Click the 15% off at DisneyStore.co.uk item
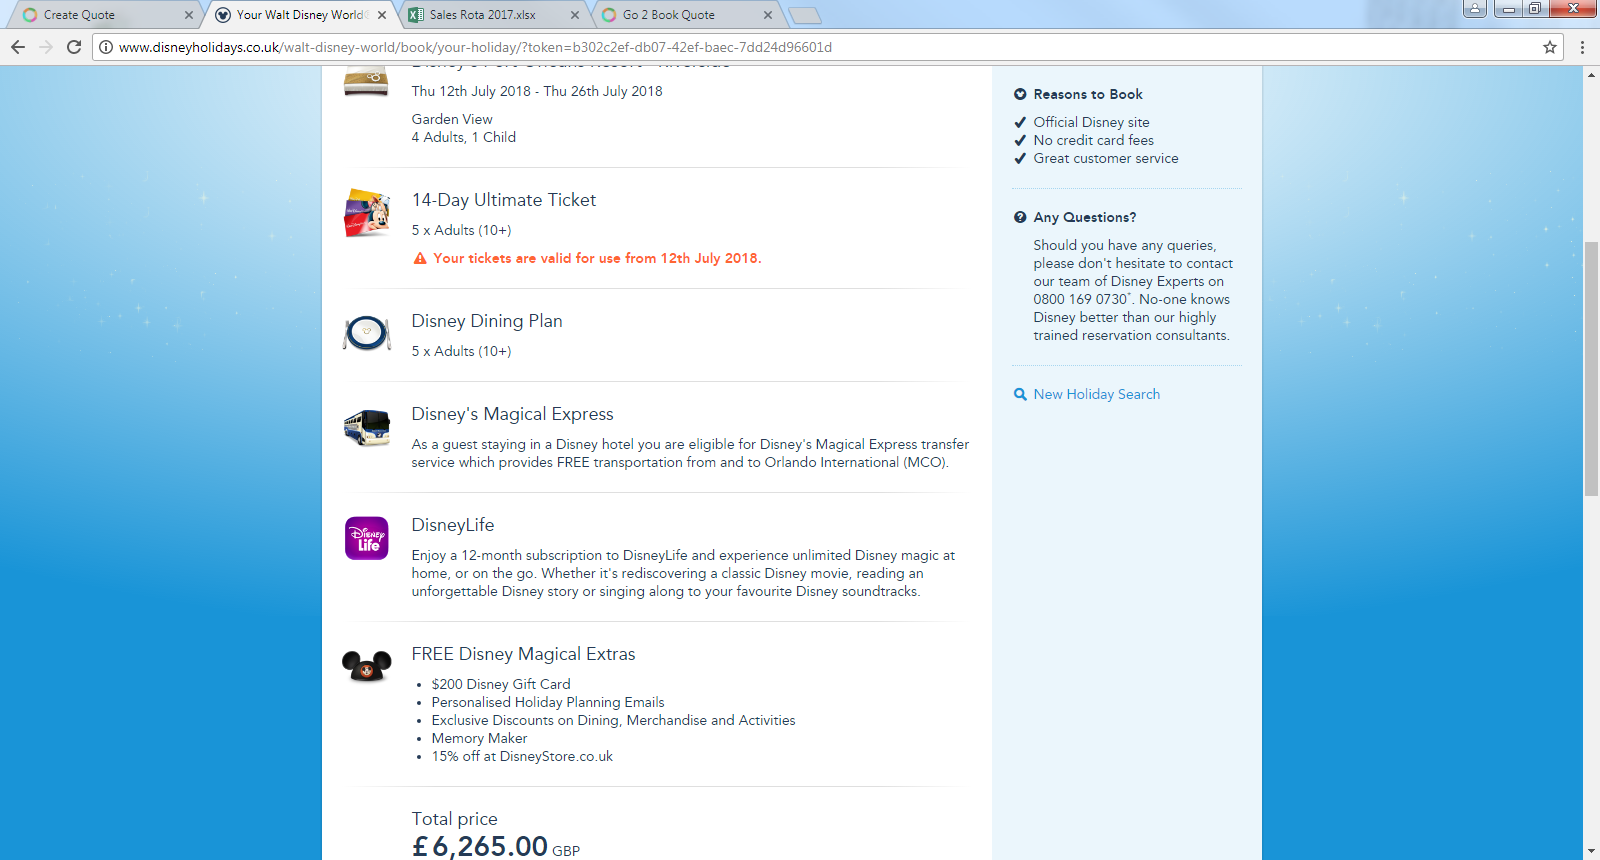 pyautogui.click(x=522, y=756)
